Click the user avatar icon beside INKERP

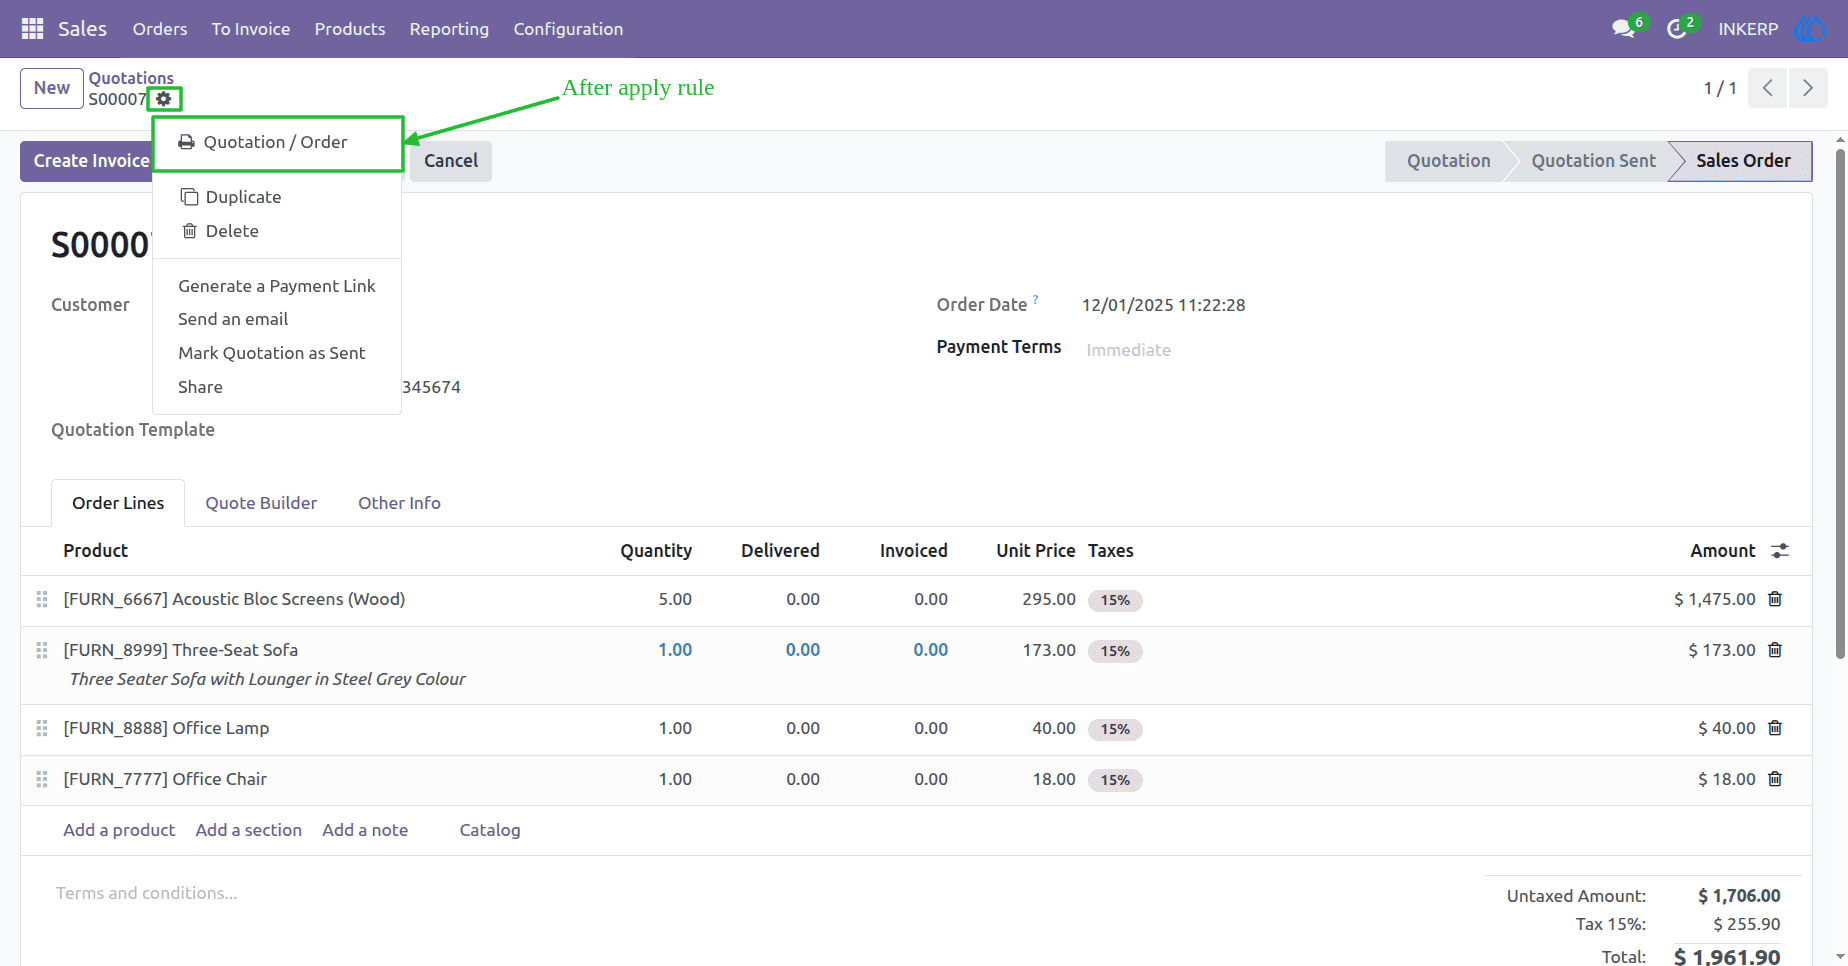coord(1810,29)
